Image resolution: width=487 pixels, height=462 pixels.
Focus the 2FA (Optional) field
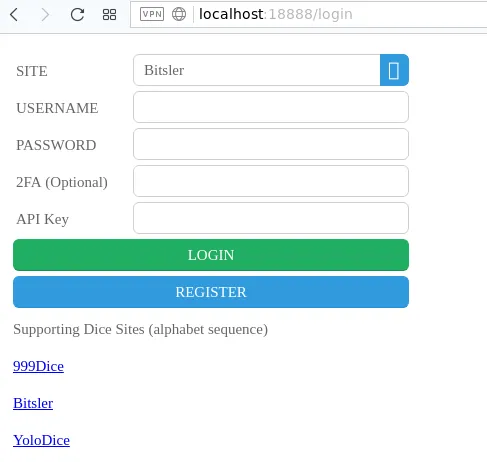pos(271,181)
